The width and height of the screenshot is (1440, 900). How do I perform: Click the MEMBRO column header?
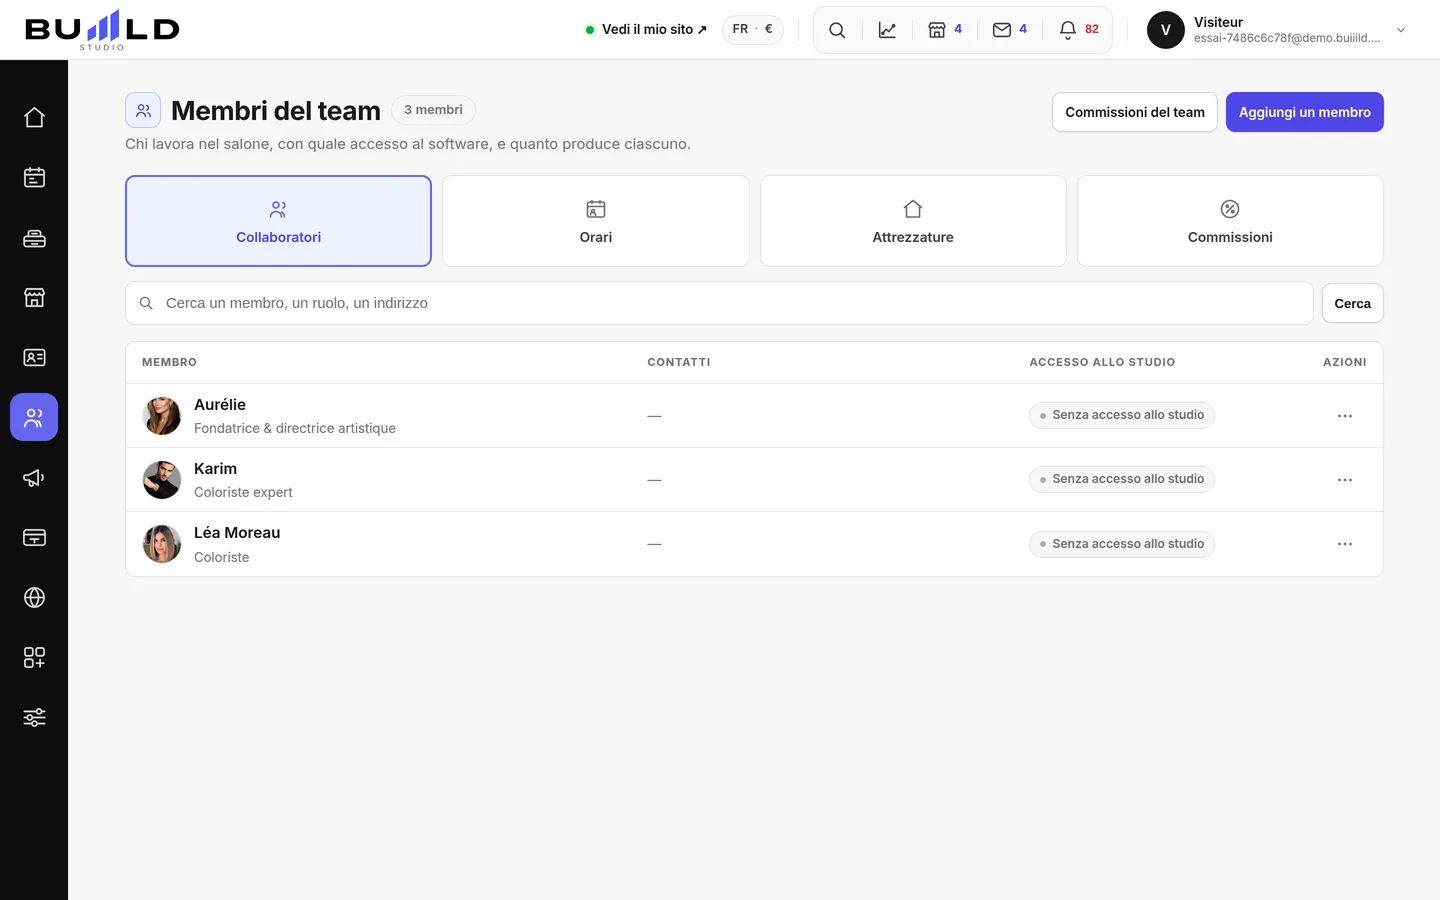[169, 362]
